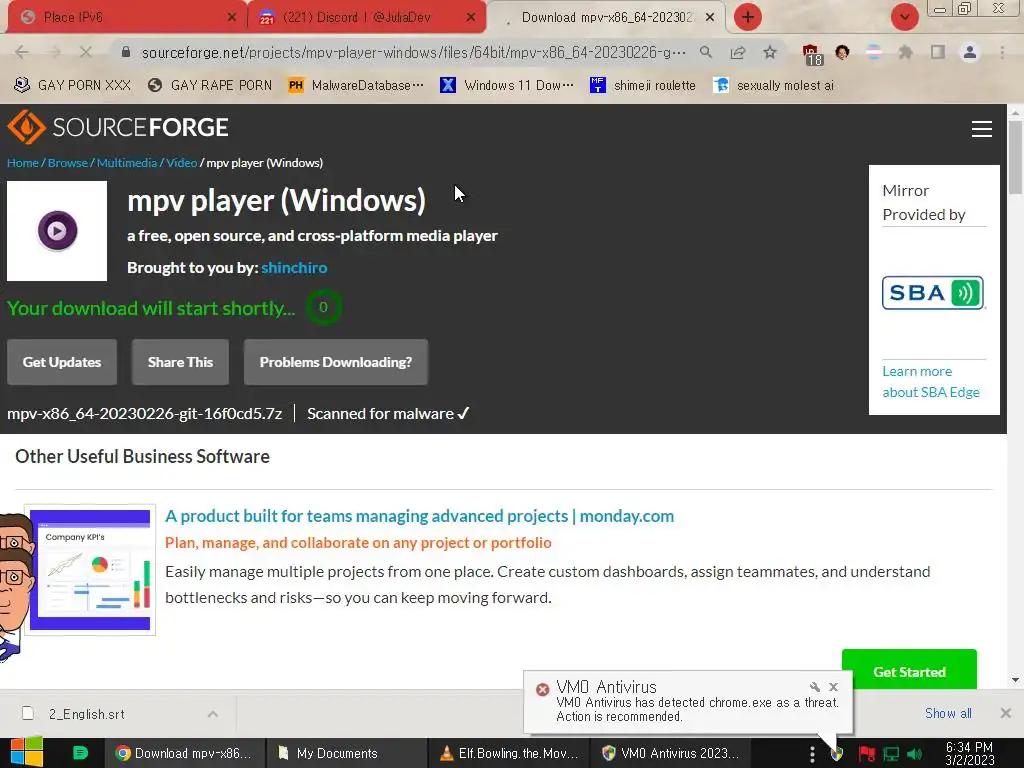The width and height of the screenshot is (1024, 768).
Task: Open the Windows Start menu
Action: coord(27,752)
